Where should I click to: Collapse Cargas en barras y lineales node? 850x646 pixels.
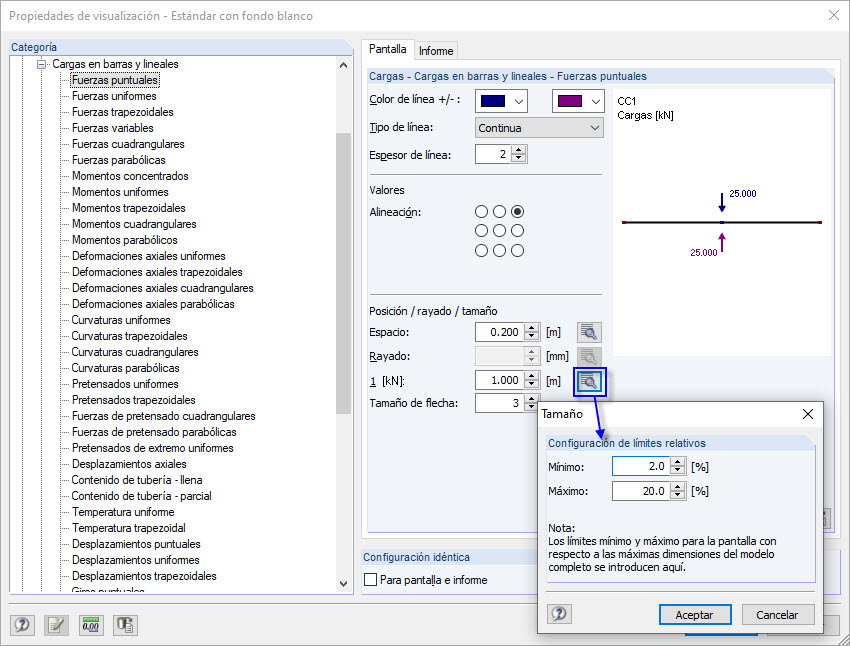pyautogui.click(x=41, y=64)
